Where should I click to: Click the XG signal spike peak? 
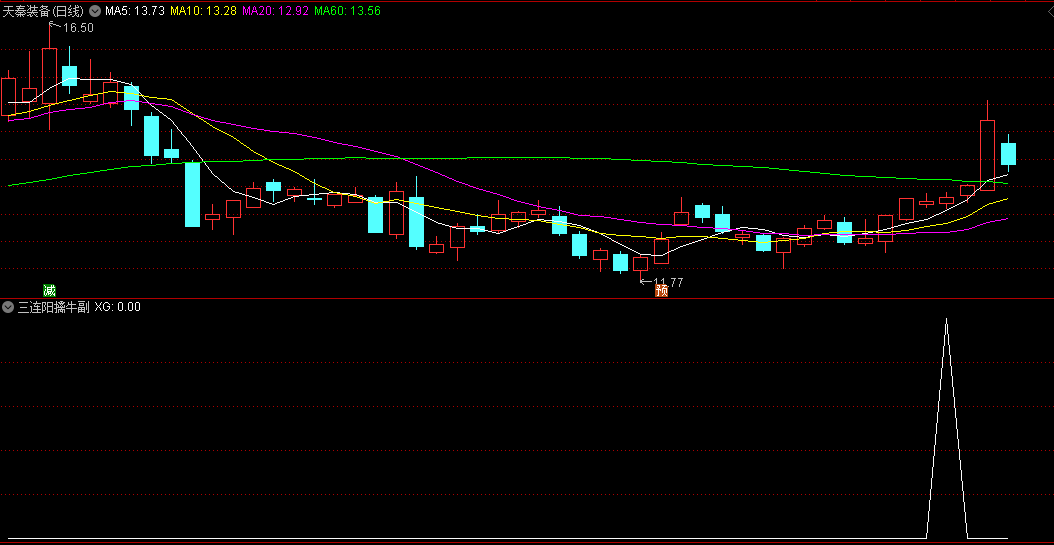coord(946,320)
